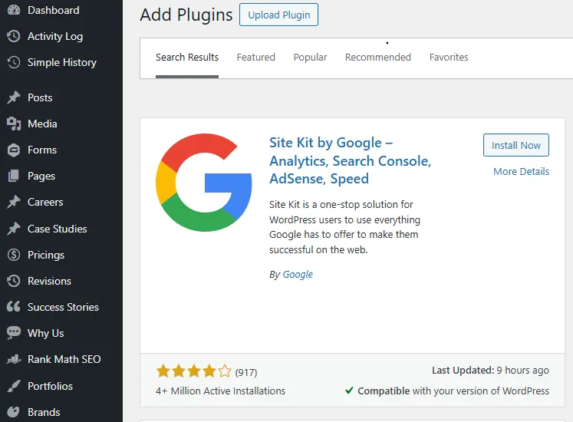Click the Case Studies pin icon

(x=14, y=229)
